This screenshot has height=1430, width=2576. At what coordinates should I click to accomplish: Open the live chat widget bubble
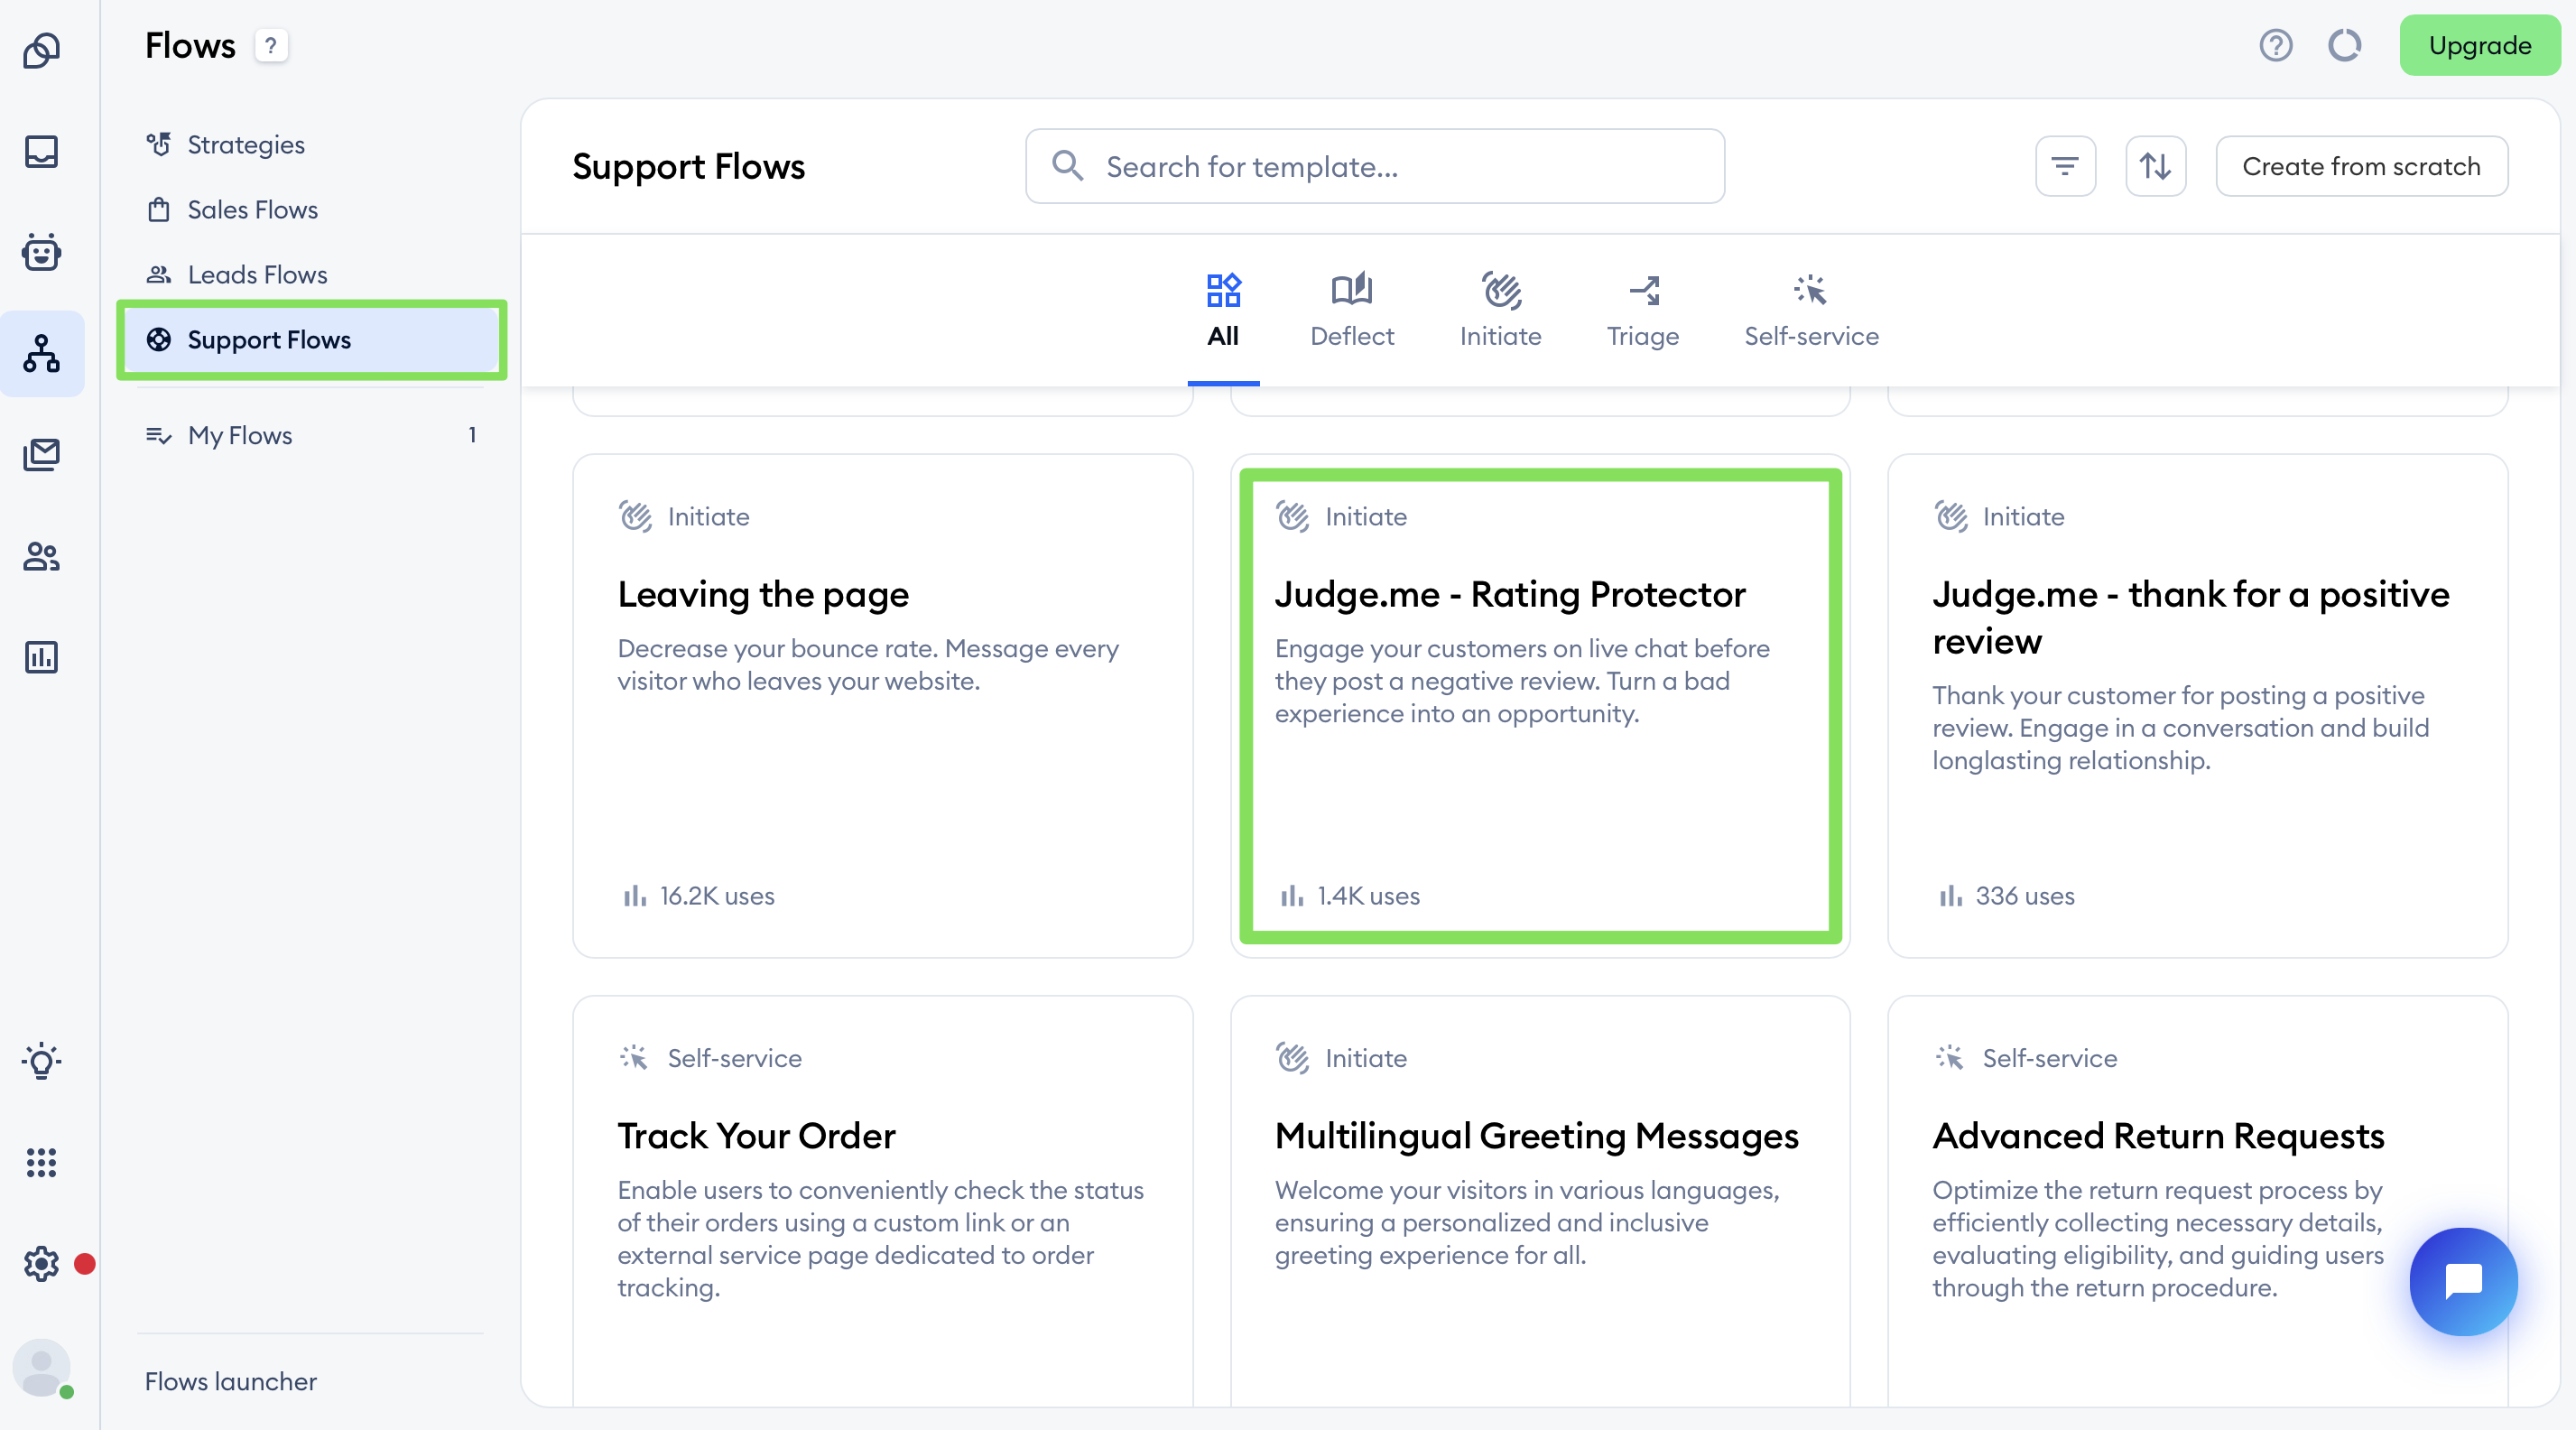(2463, 1281)
